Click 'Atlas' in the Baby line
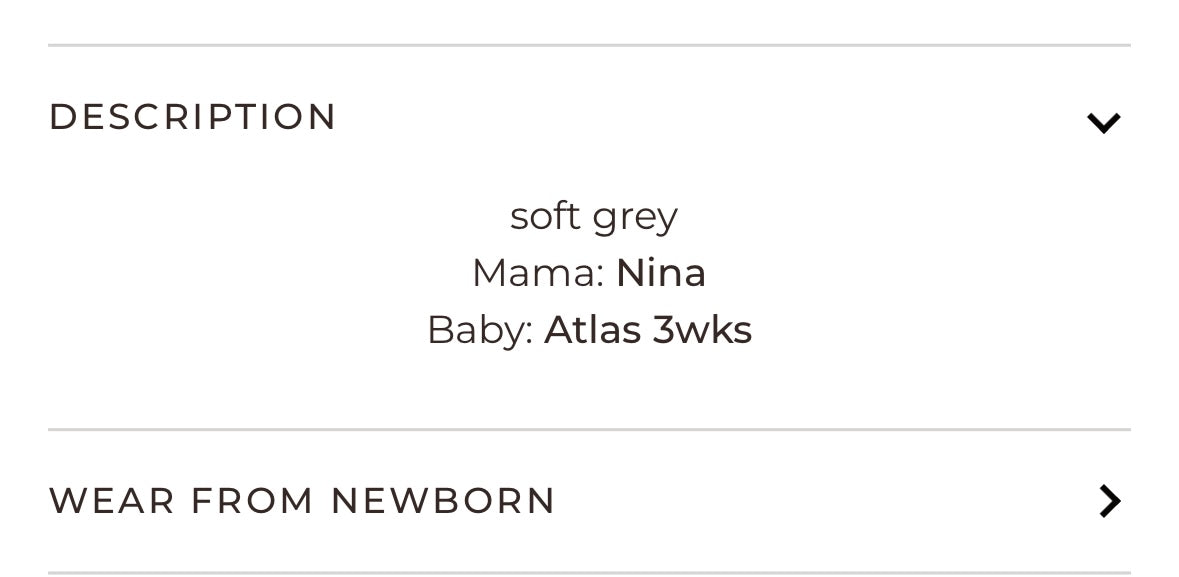 [x=593, y=329]
